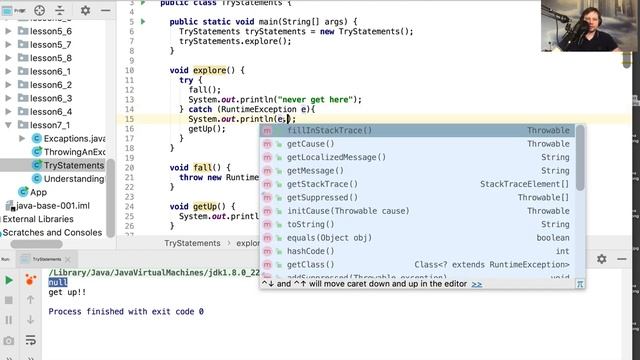The image size is (640, 360).
Task: Run main method via line 5 gutter arrow
Action: pos(143,22)
